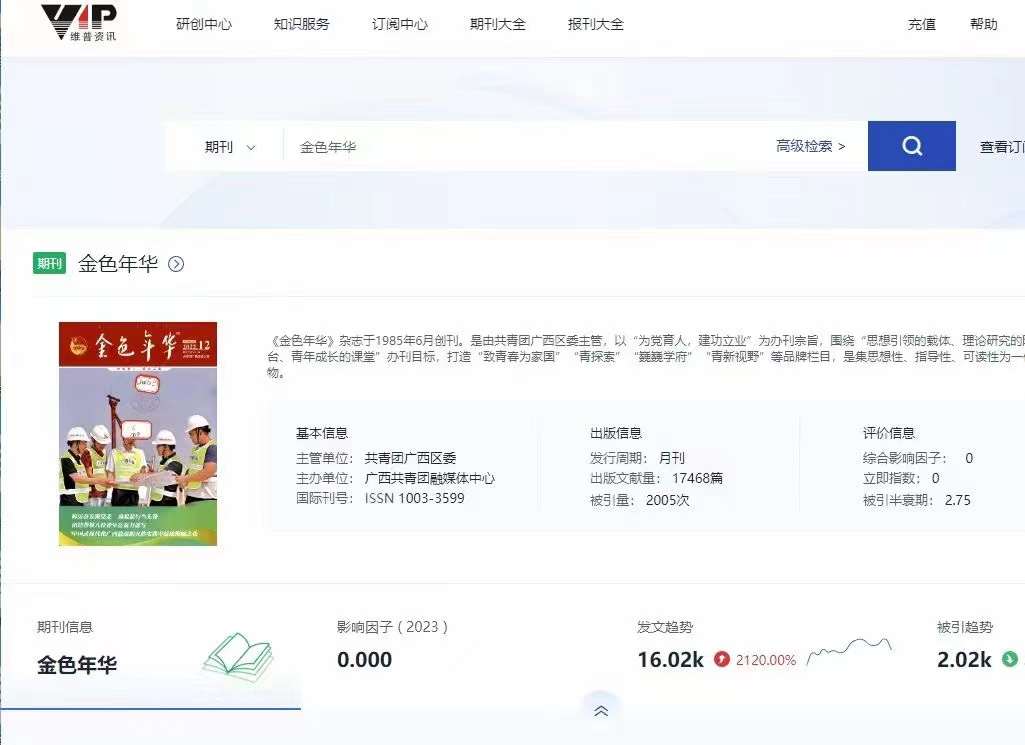Click the 2.02k citation trend value

pyautogui.click(x=964, y=659)
